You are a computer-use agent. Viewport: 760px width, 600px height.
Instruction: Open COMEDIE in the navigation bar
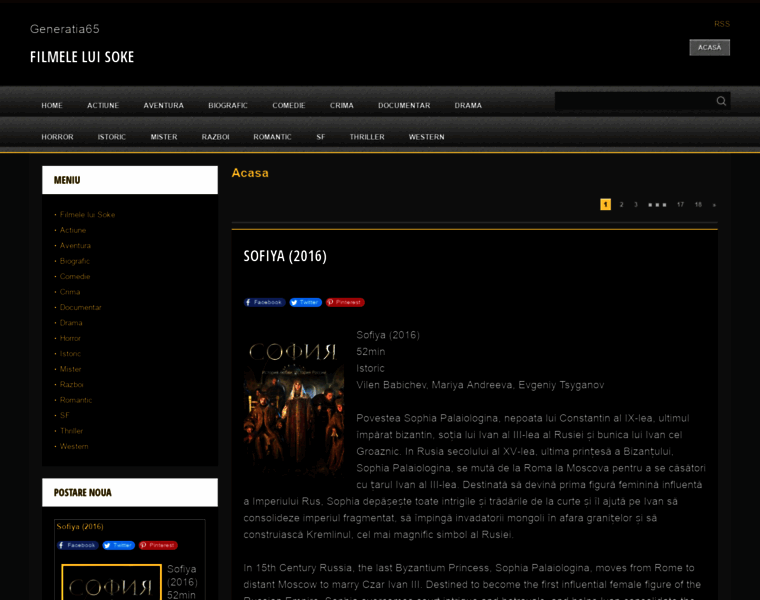[x=288, y=105]
